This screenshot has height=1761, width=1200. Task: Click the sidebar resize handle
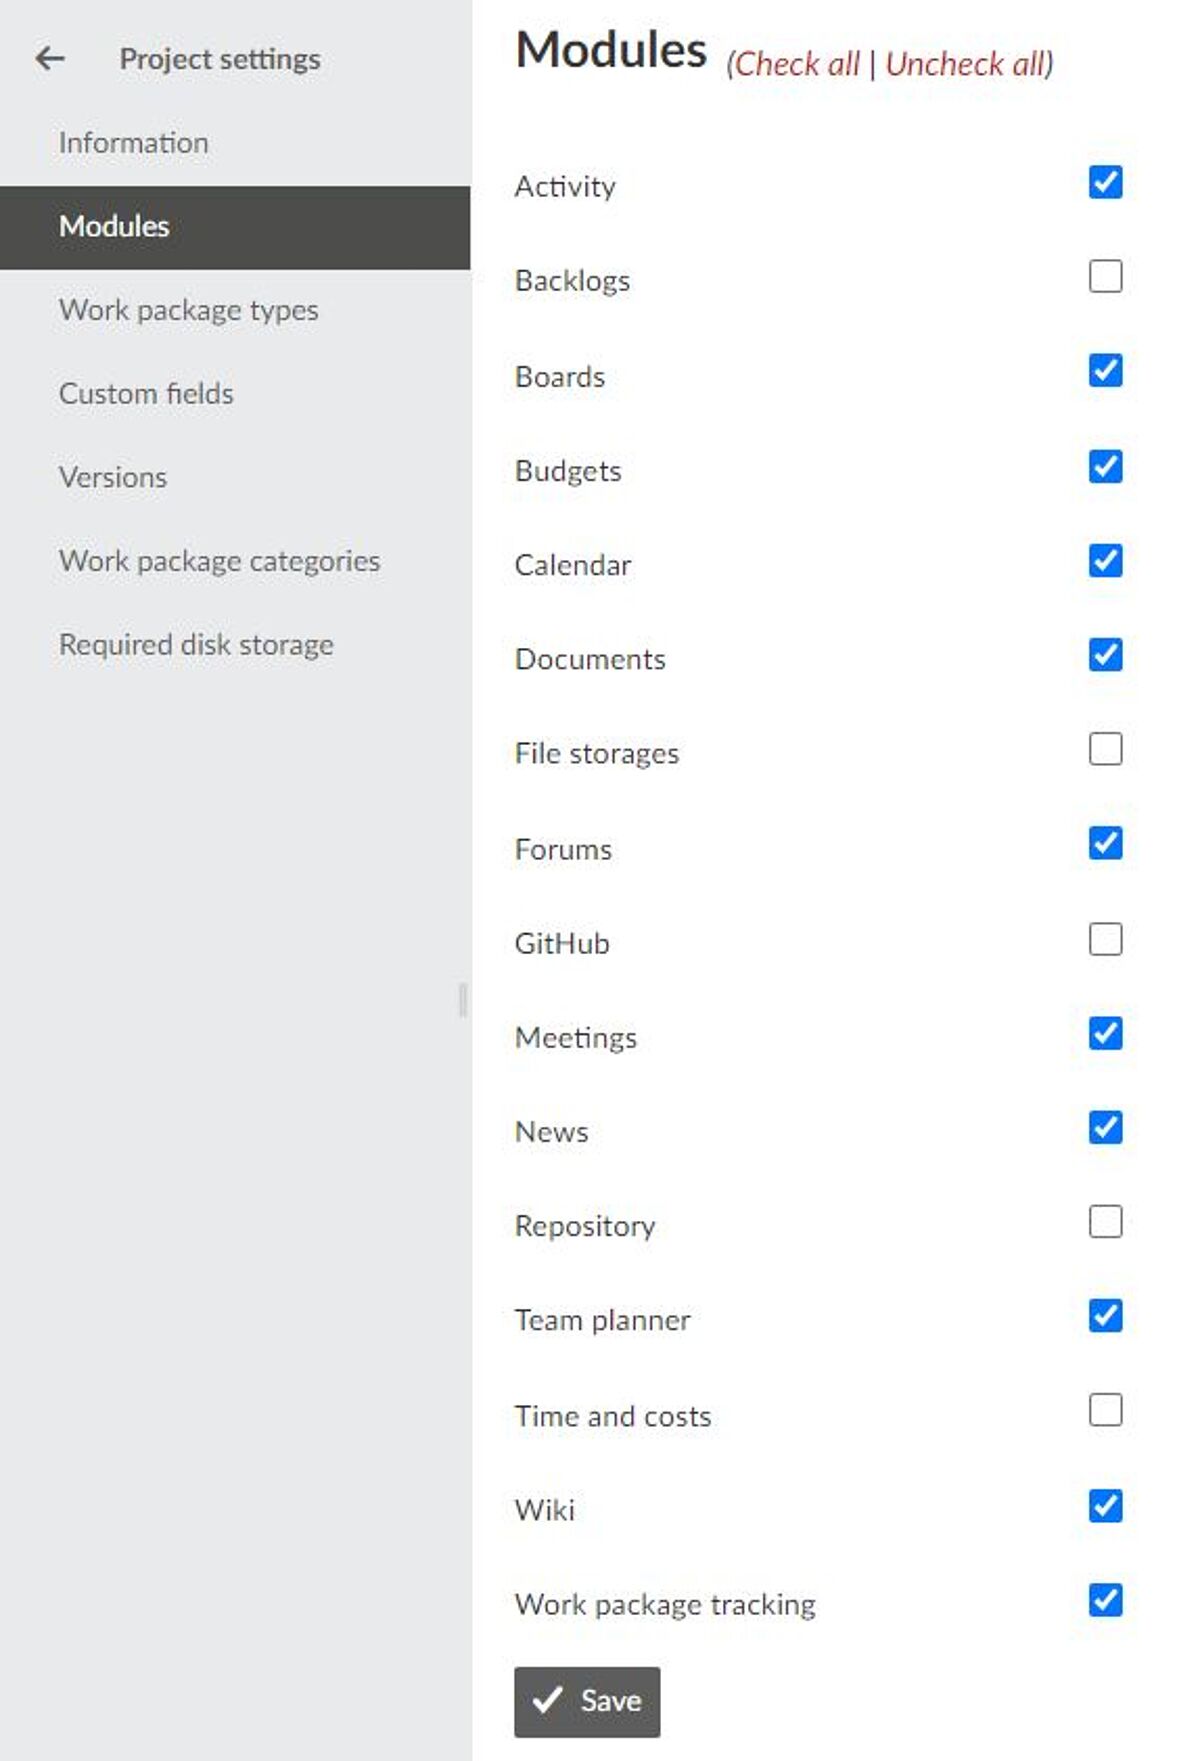click(x=462, y=1000)
